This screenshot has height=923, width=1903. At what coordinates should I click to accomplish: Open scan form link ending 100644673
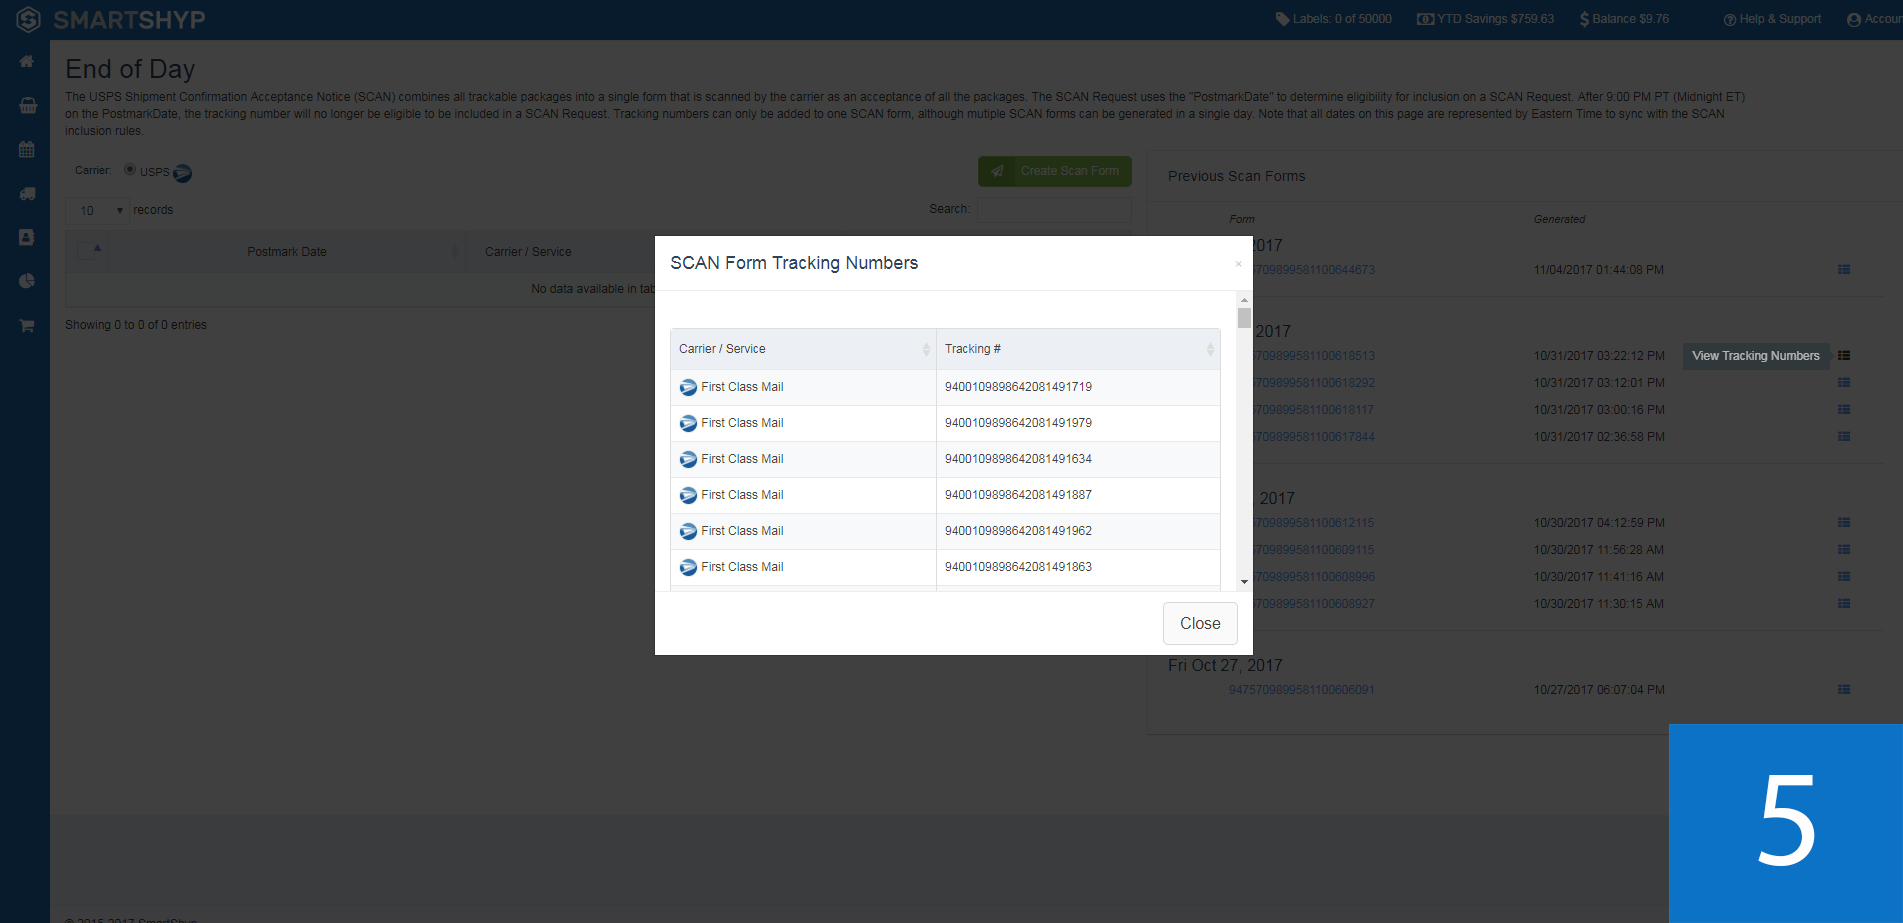pyautogui.click(x=1313, y=270)
